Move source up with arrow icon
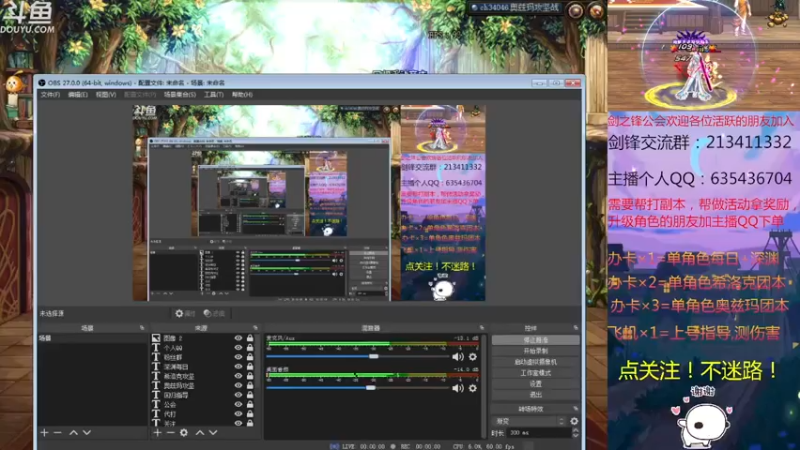Screen dimensions: 800x450 pos(199,433)
